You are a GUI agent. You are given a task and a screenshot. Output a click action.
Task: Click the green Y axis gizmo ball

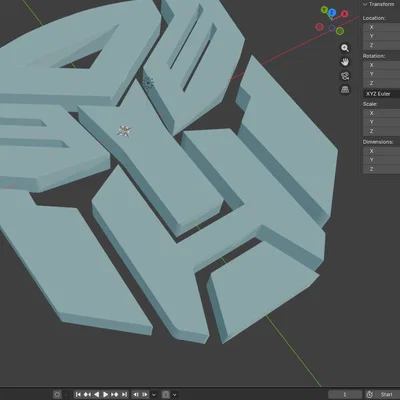point(324,10)
